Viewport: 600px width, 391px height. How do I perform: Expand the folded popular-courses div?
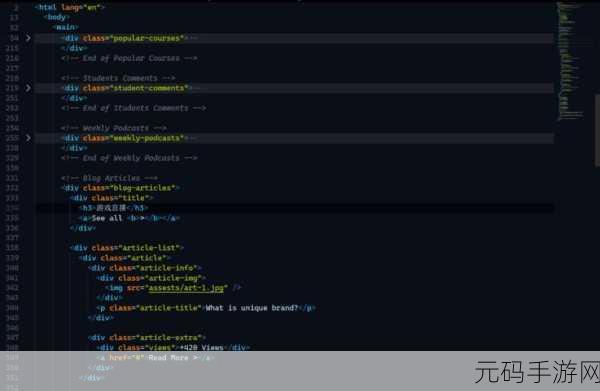tap(28, 38)
